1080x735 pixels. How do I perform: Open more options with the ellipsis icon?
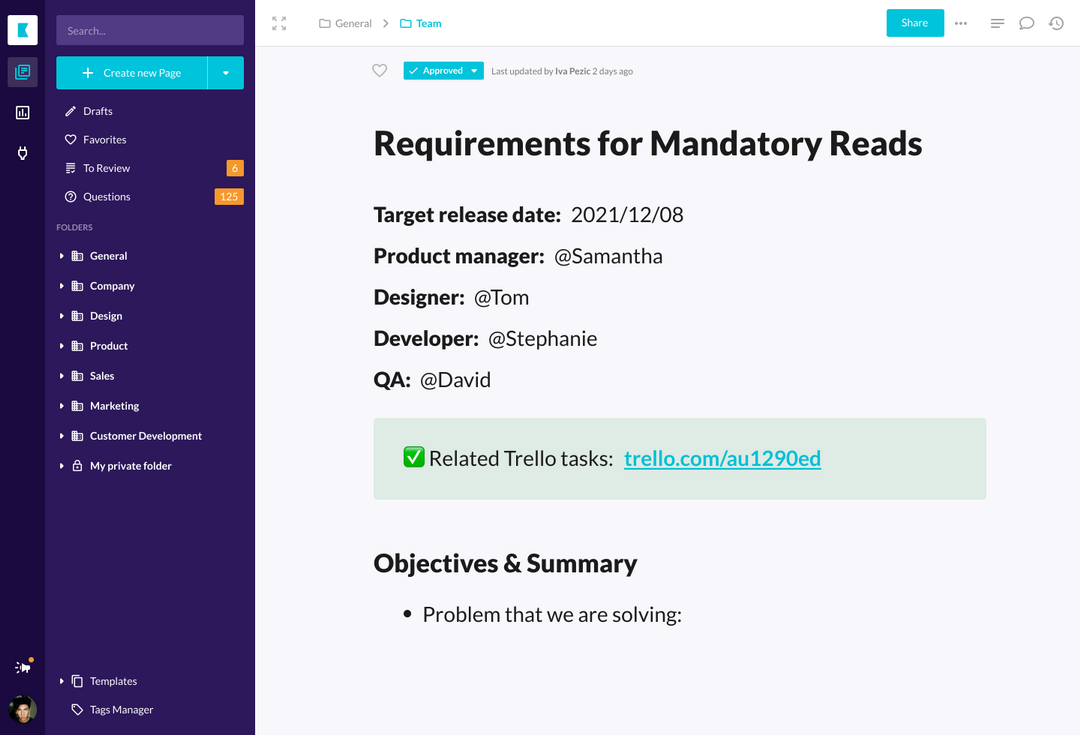tap(960, 22)
